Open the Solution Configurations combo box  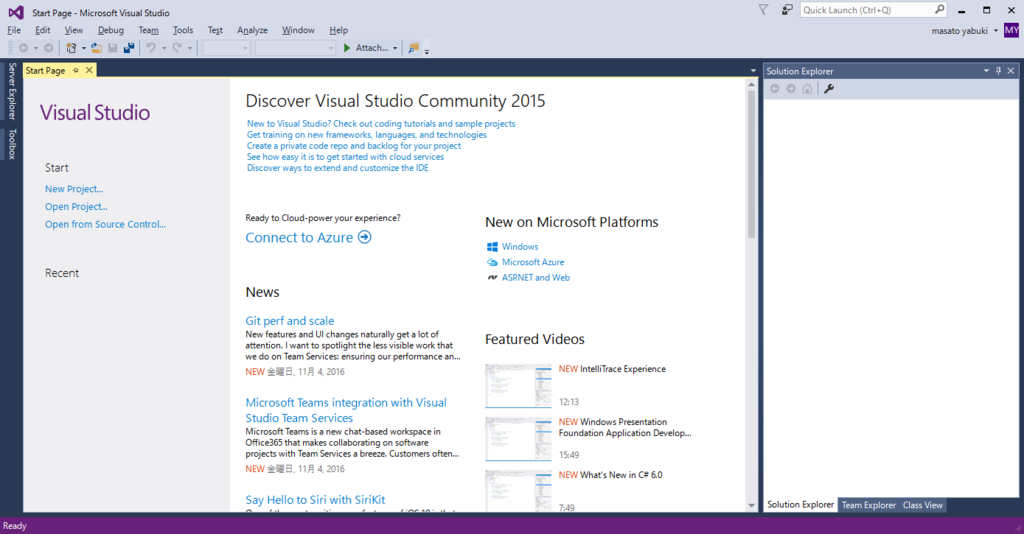point(227,48)
